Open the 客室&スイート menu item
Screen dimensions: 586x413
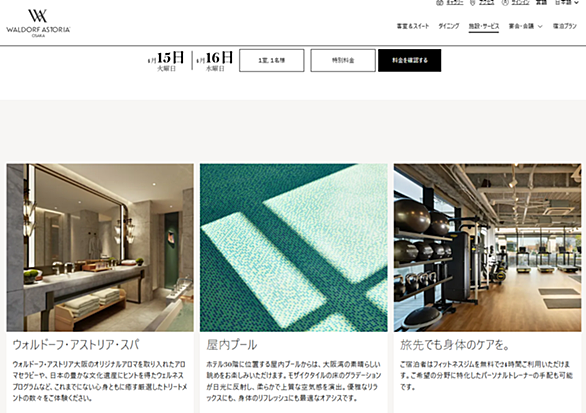click(x=413, y=26)
